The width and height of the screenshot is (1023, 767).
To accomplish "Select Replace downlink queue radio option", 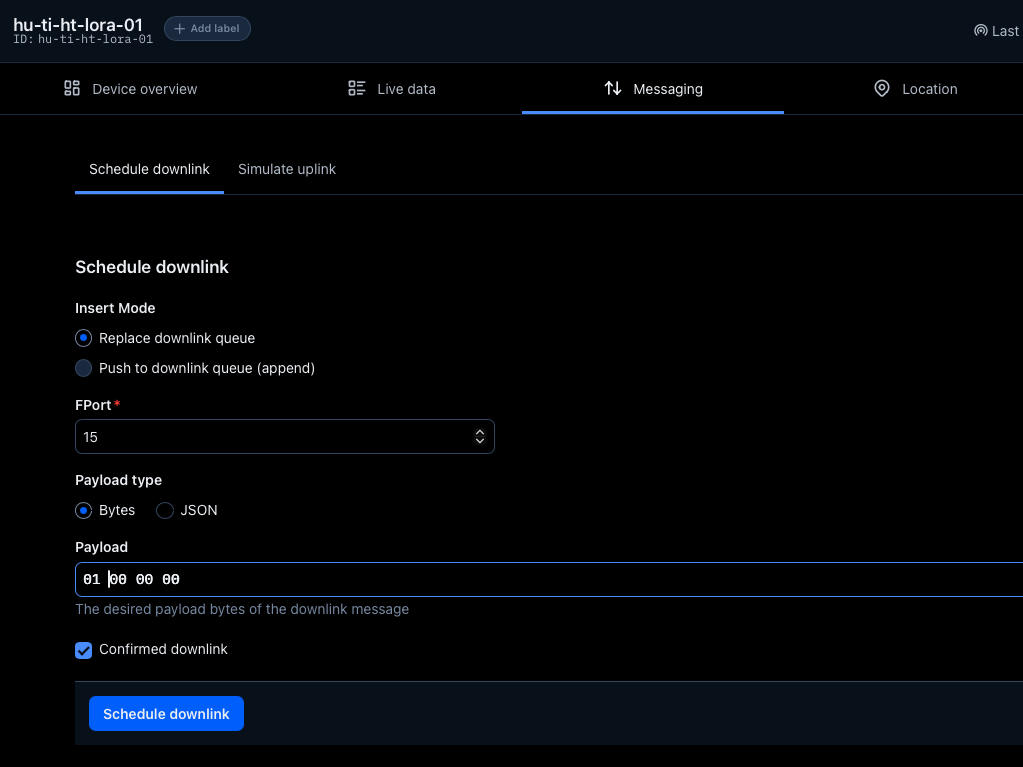I will click(84, 338).
